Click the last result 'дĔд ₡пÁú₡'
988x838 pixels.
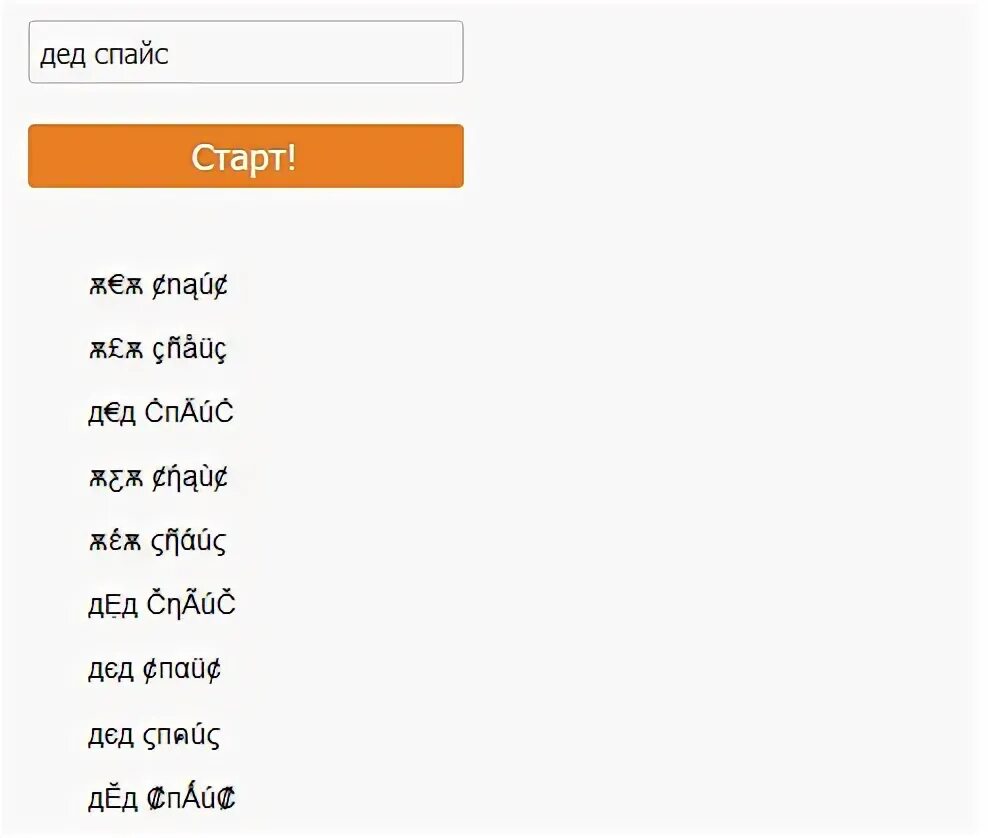161,798
